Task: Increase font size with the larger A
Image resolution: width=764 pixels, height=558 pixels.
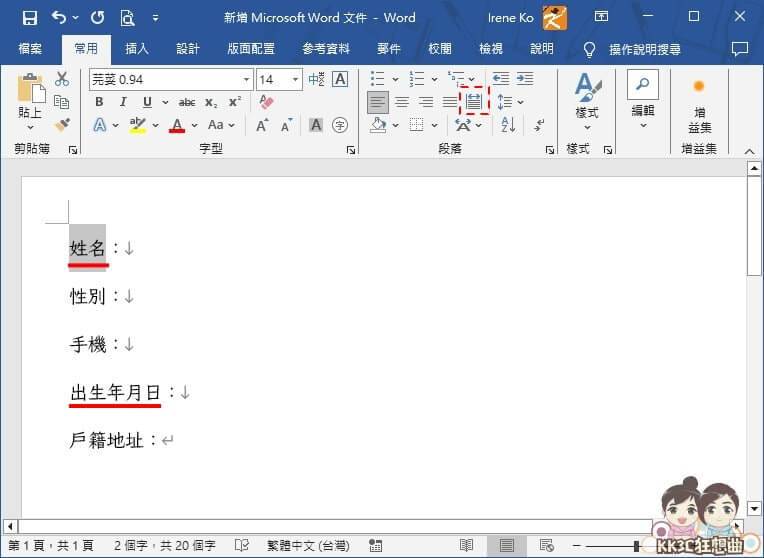Action: pyautogui.click(x=262, y=126)
